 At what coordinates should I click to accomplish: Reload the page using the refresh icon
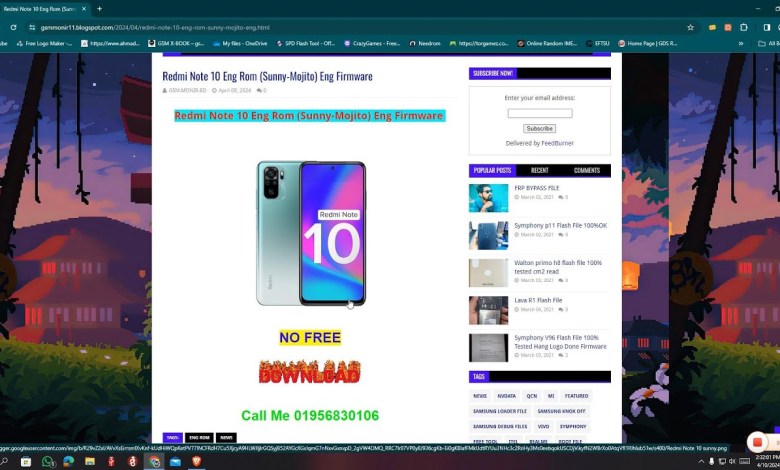click(x=13, y=27)
